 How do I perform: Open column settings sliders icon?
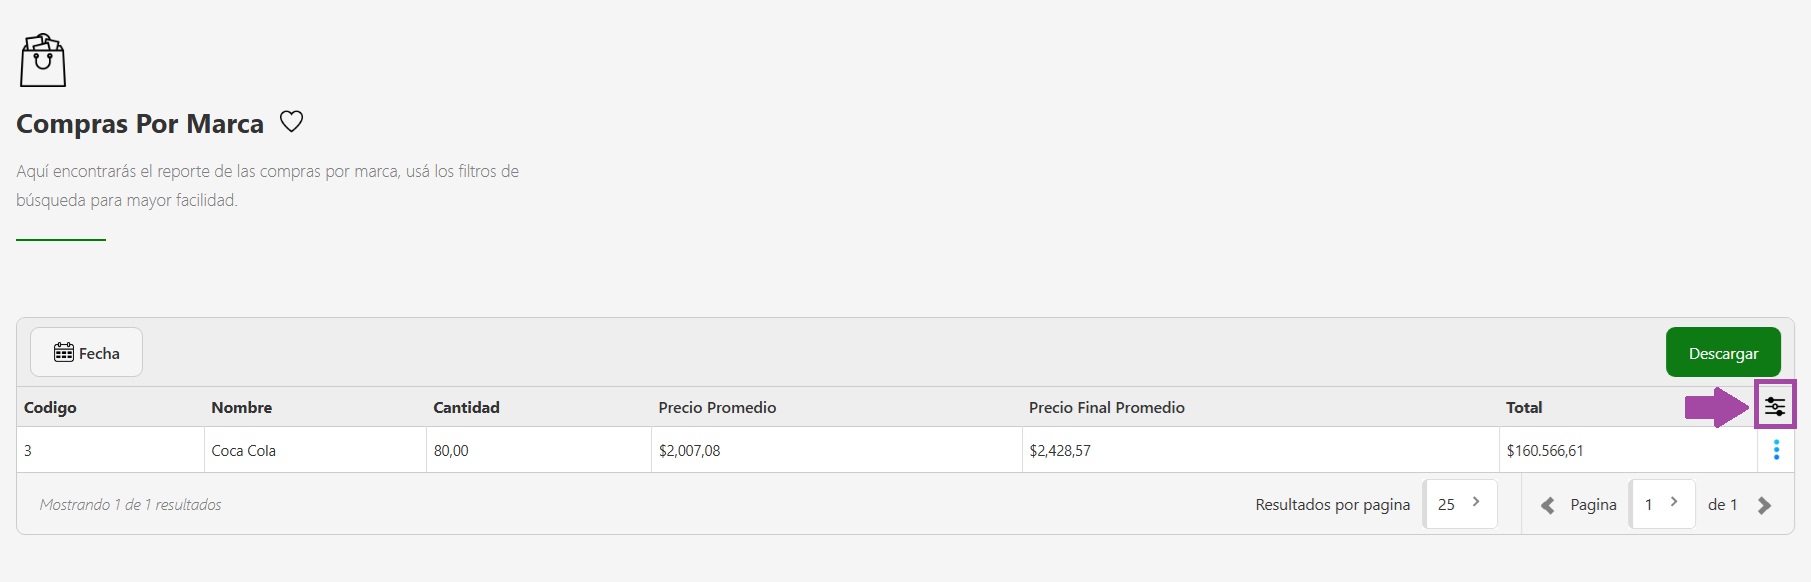coord(1775,406)
